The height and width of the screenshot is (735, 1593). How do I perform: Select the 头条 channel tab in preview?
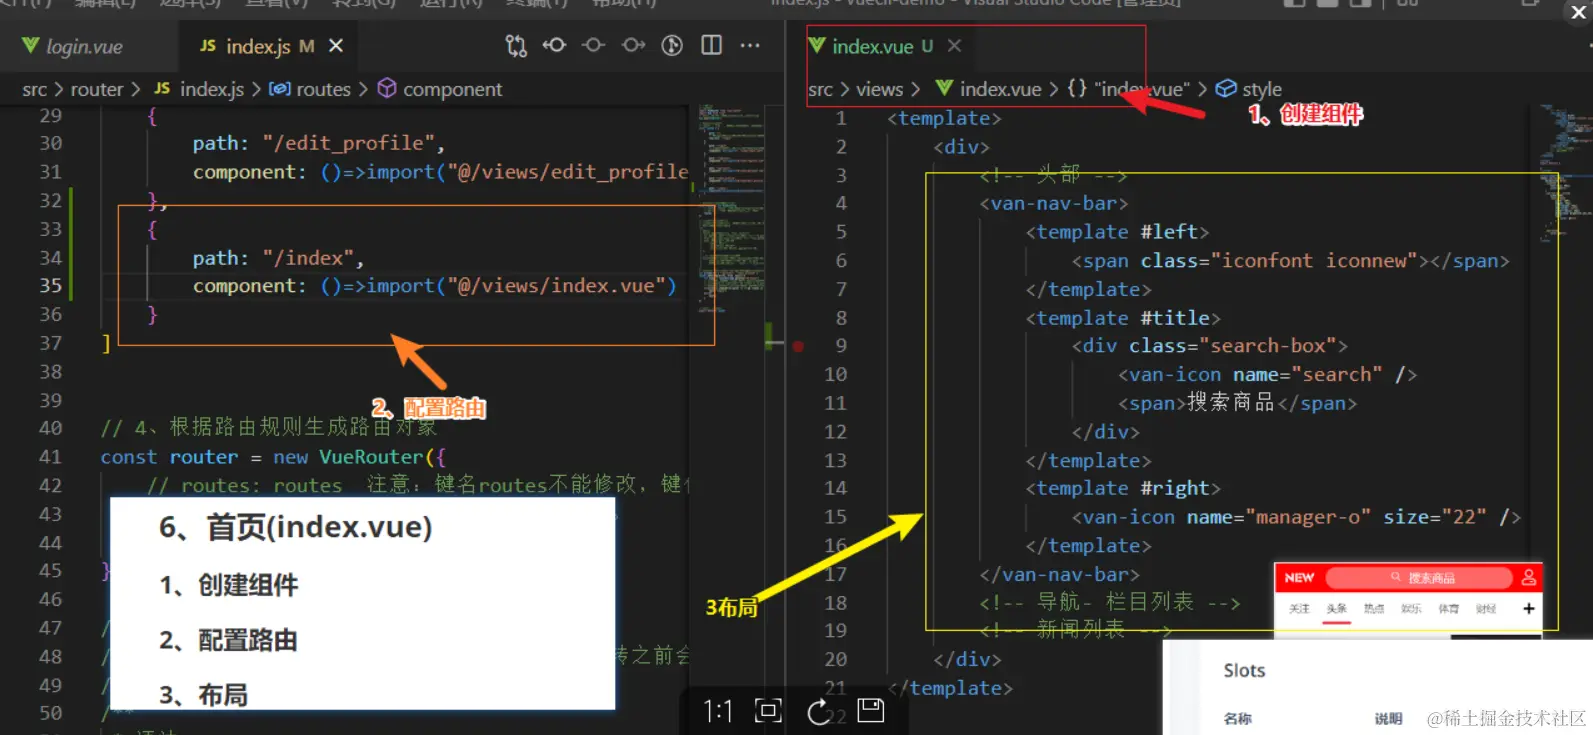tap(1337, 608)
